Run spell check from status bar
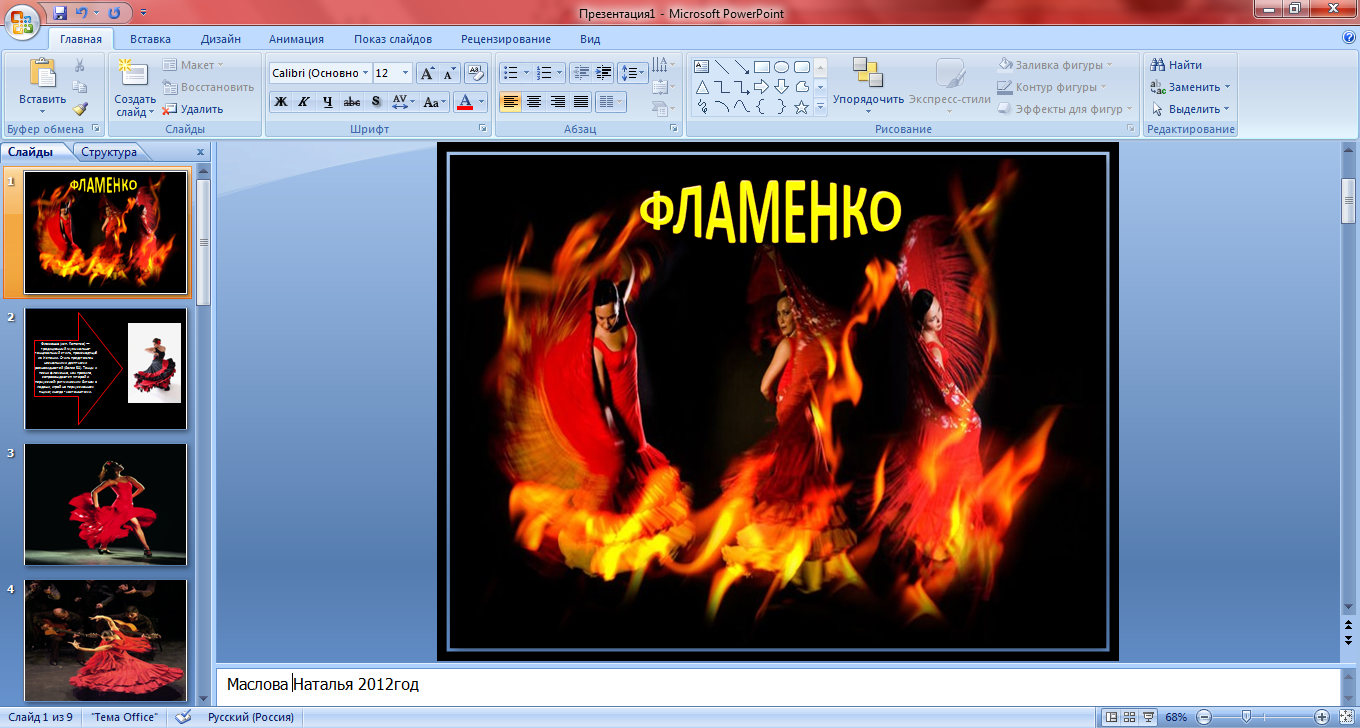The width and height of the screenshot is (1360, 728). (x=183, y=717)
